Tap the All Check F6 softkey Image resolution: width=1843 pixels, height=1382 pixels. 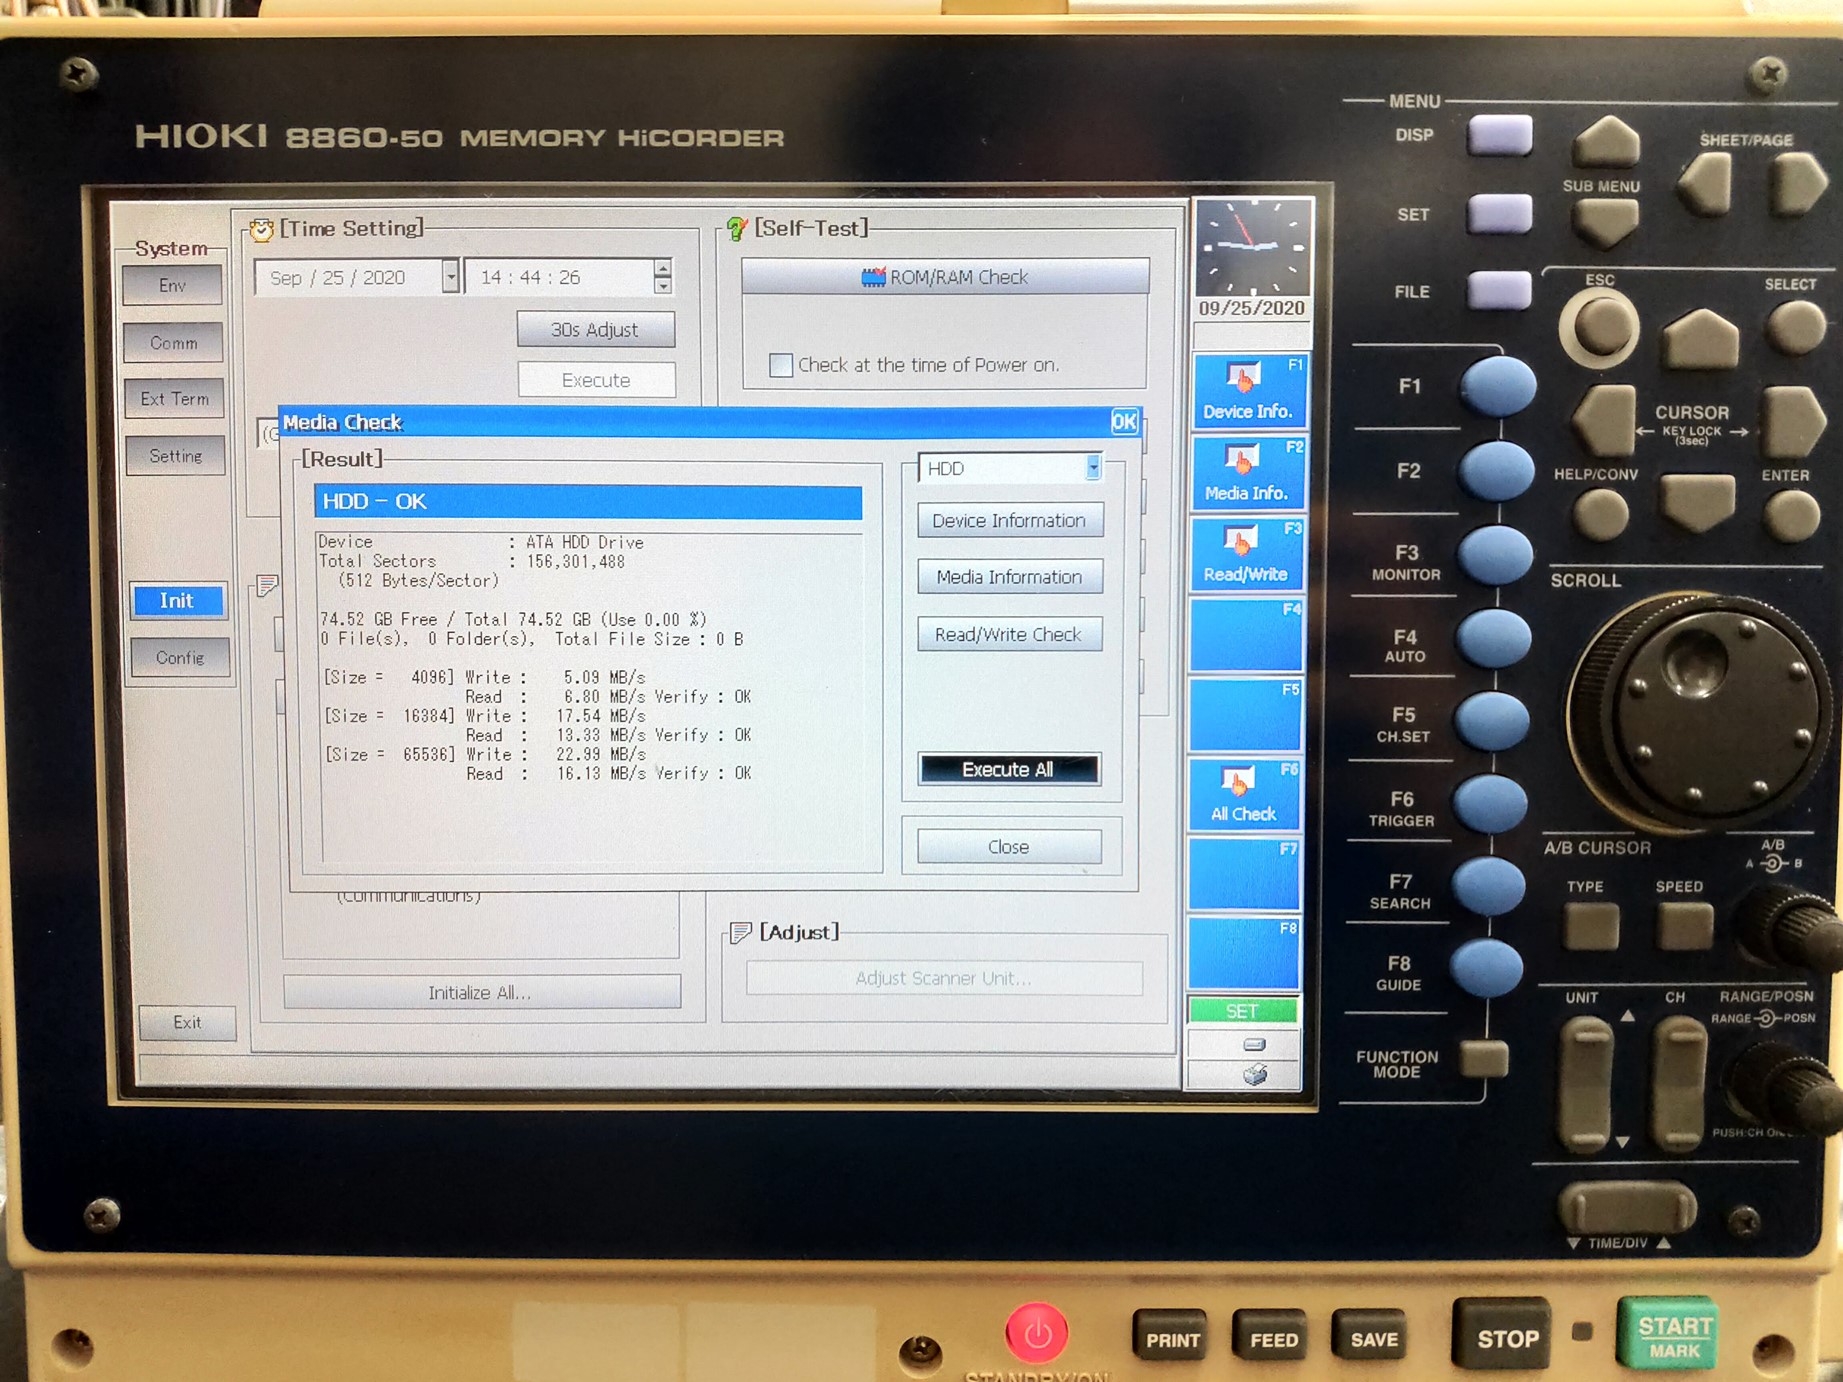point(1243,794)
